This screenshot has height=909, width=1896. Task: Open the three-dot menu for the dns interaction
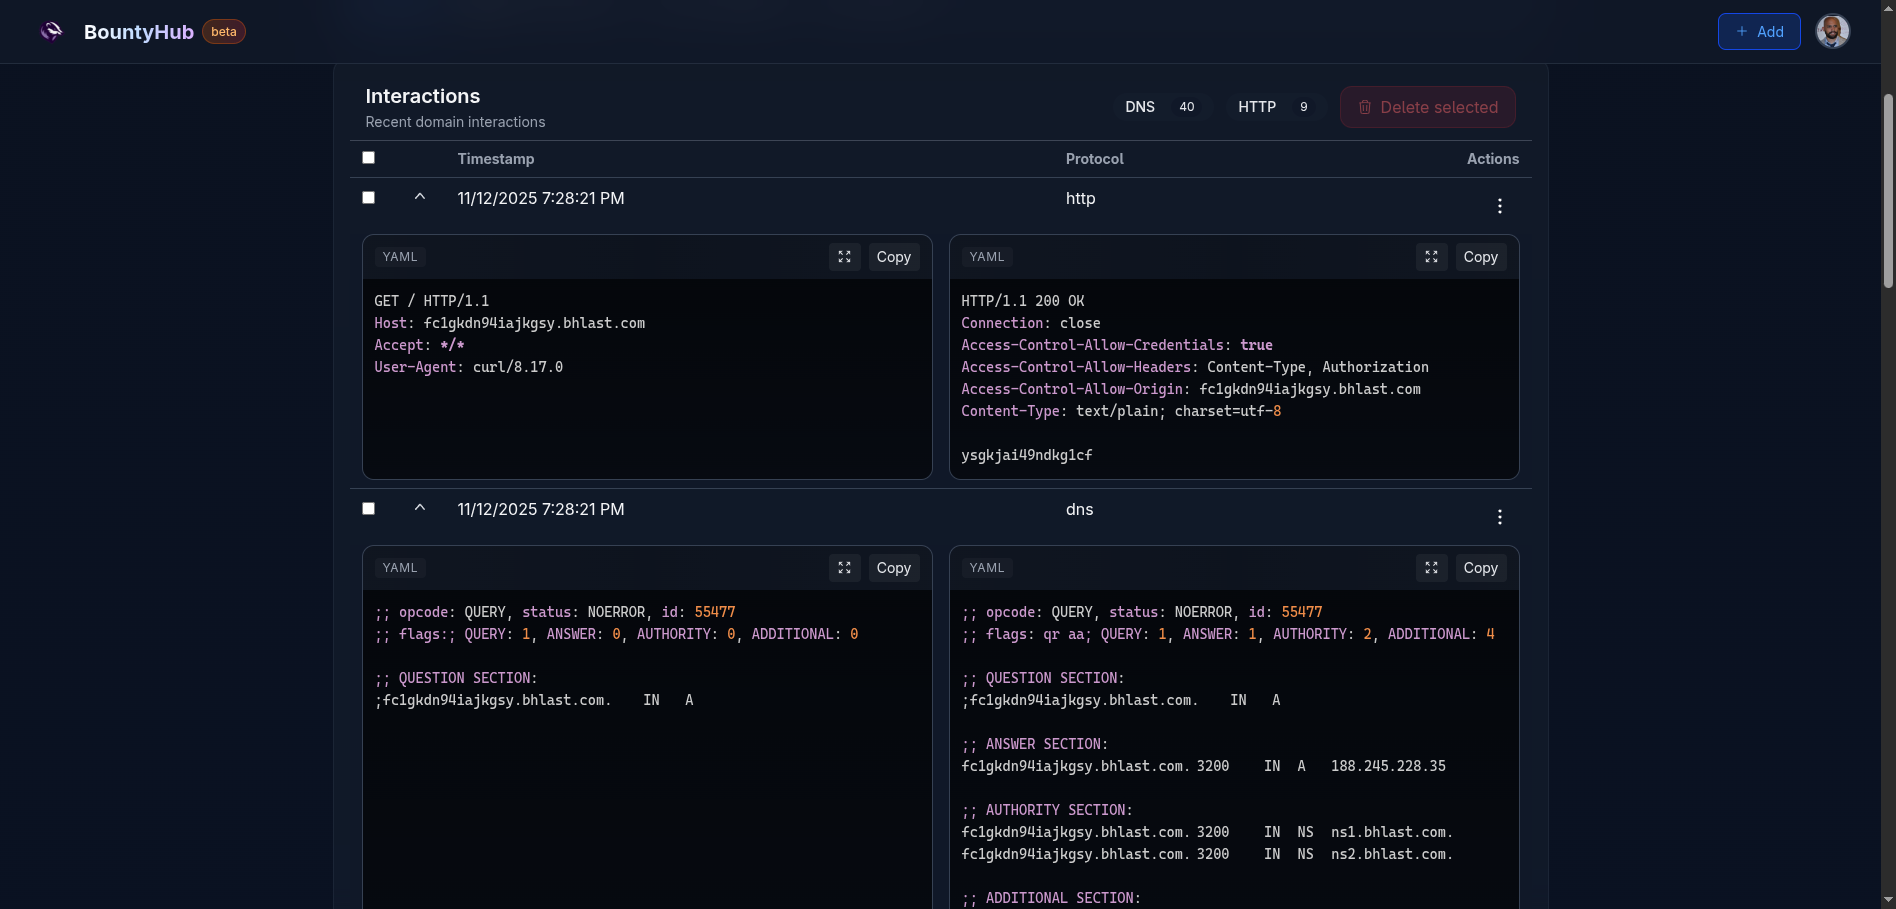click(x=1500, y=518)
